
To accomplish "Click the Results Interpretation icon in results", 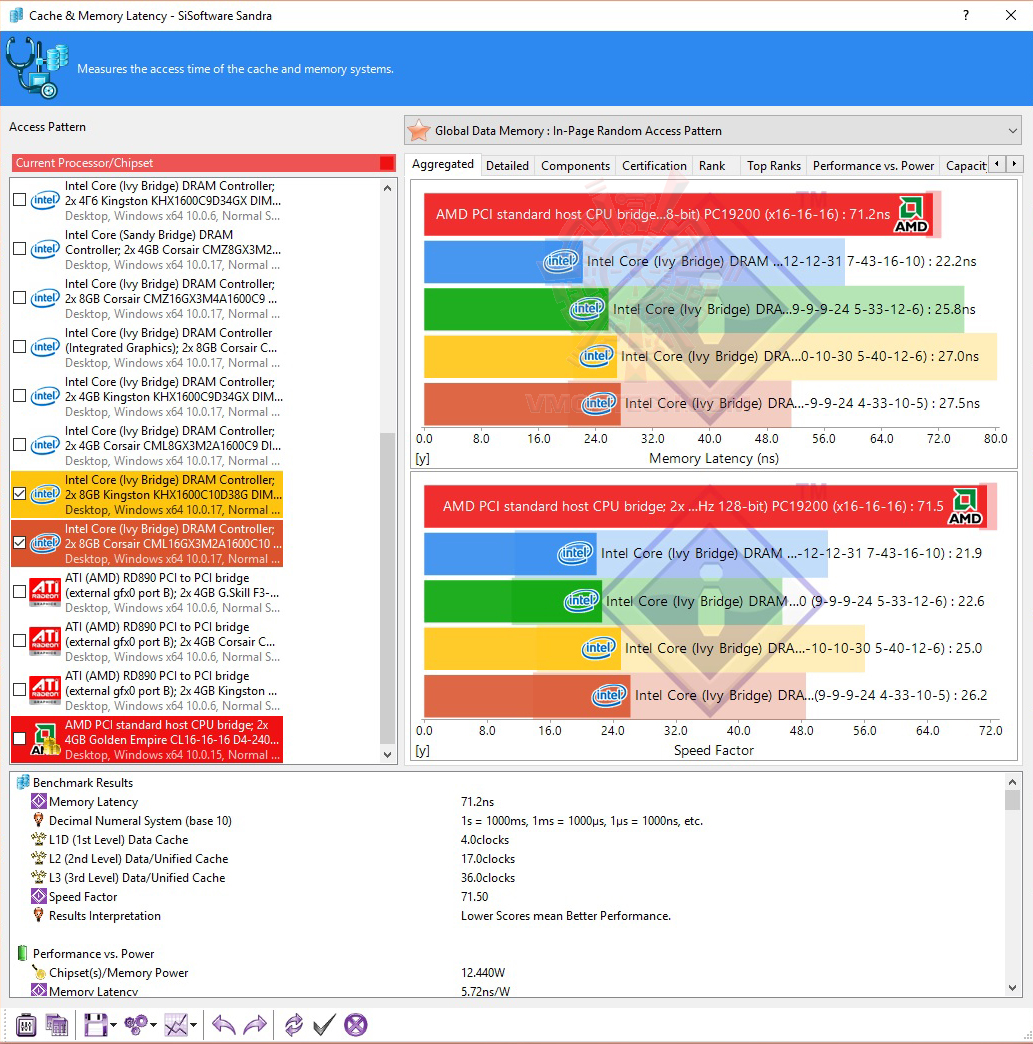I will [39, 915].
